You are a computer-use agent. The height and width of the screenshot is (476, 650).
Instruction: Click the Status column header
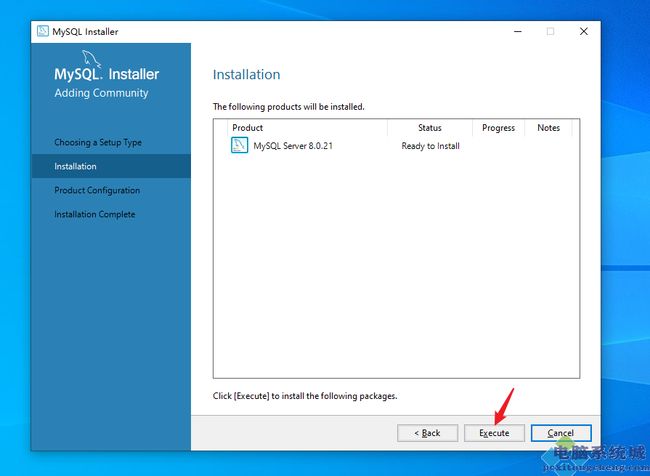tap(430, 128)
